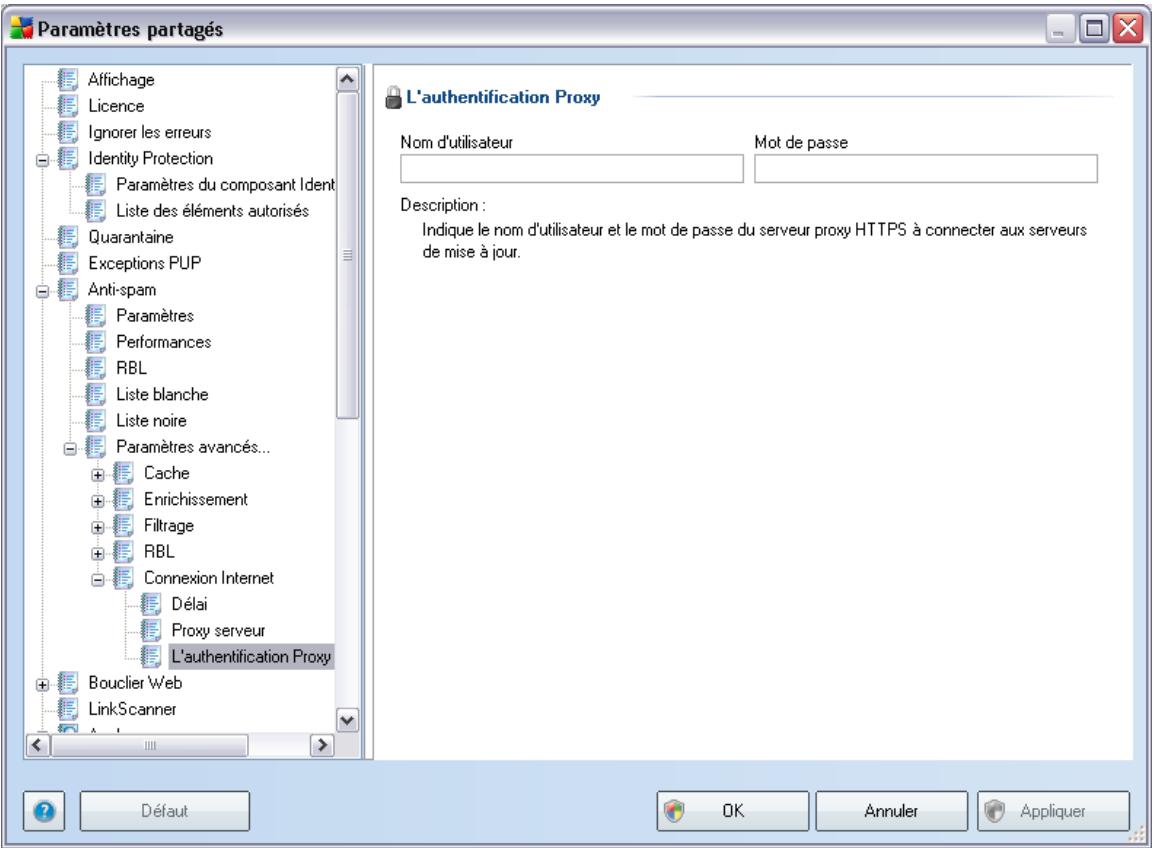
Task: Select Ignorer les erreurs
Action: click(150, 132)
